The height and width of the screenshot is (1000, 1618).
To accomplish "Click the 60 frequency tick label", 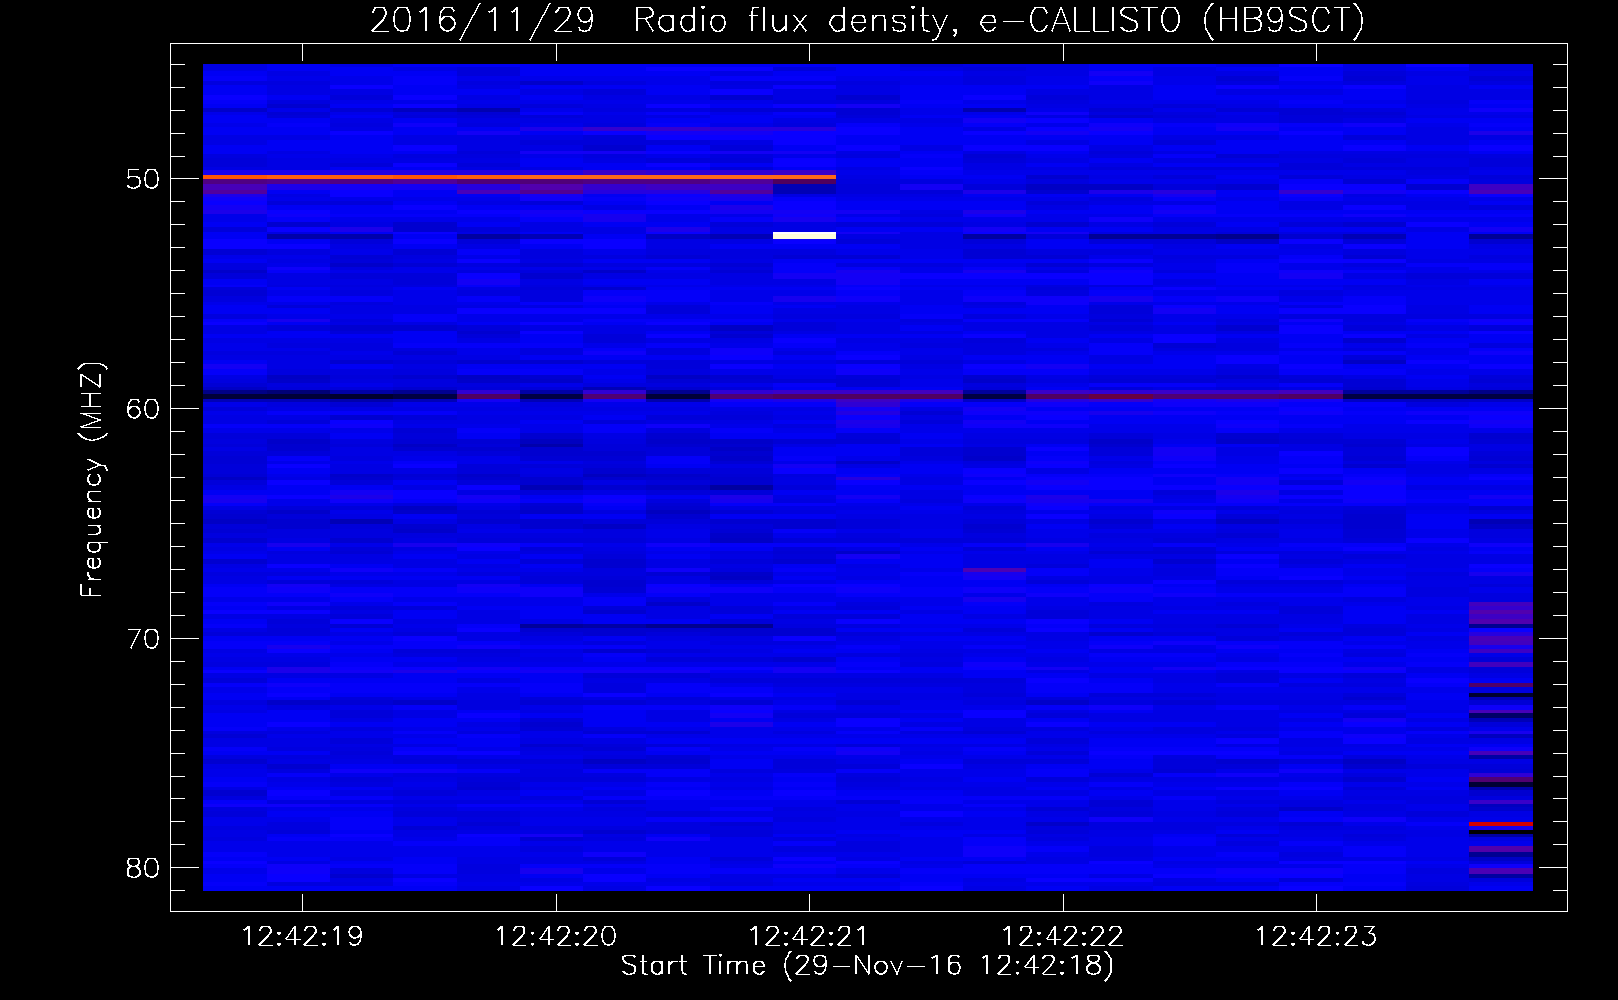I will click(143, 408).
